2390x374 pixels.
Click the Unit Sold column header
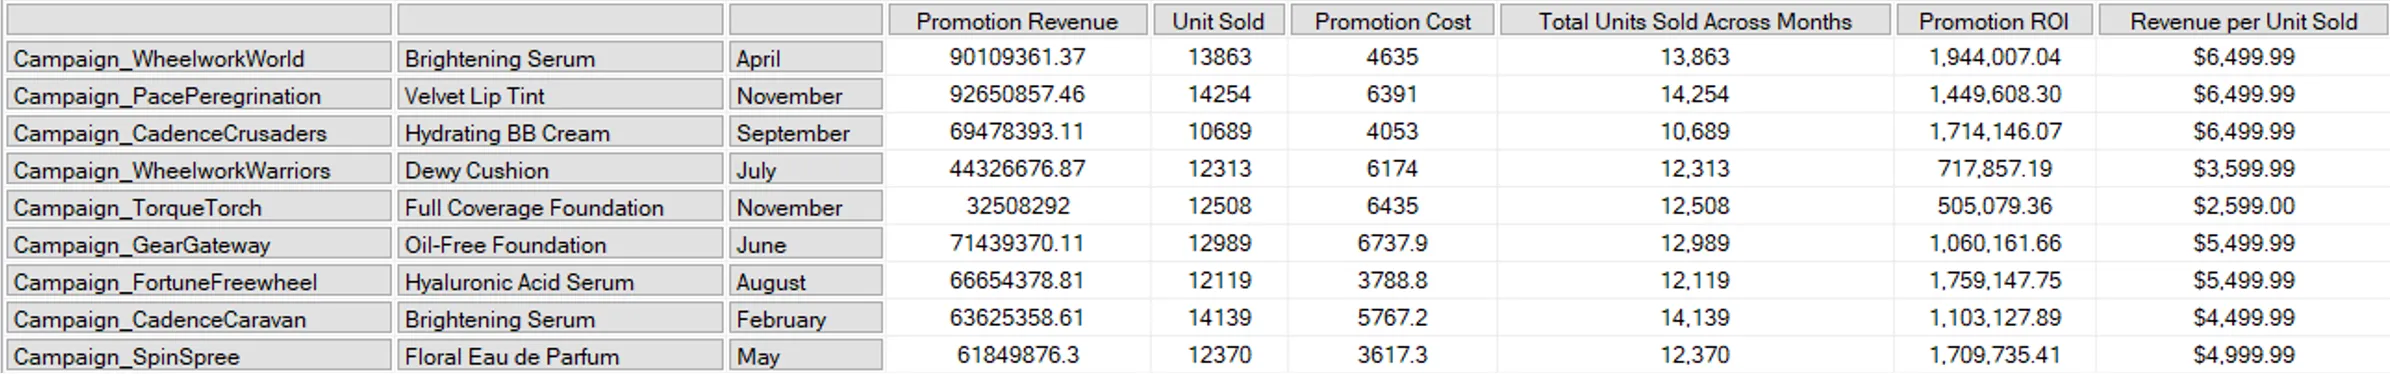coord(1218,21)
